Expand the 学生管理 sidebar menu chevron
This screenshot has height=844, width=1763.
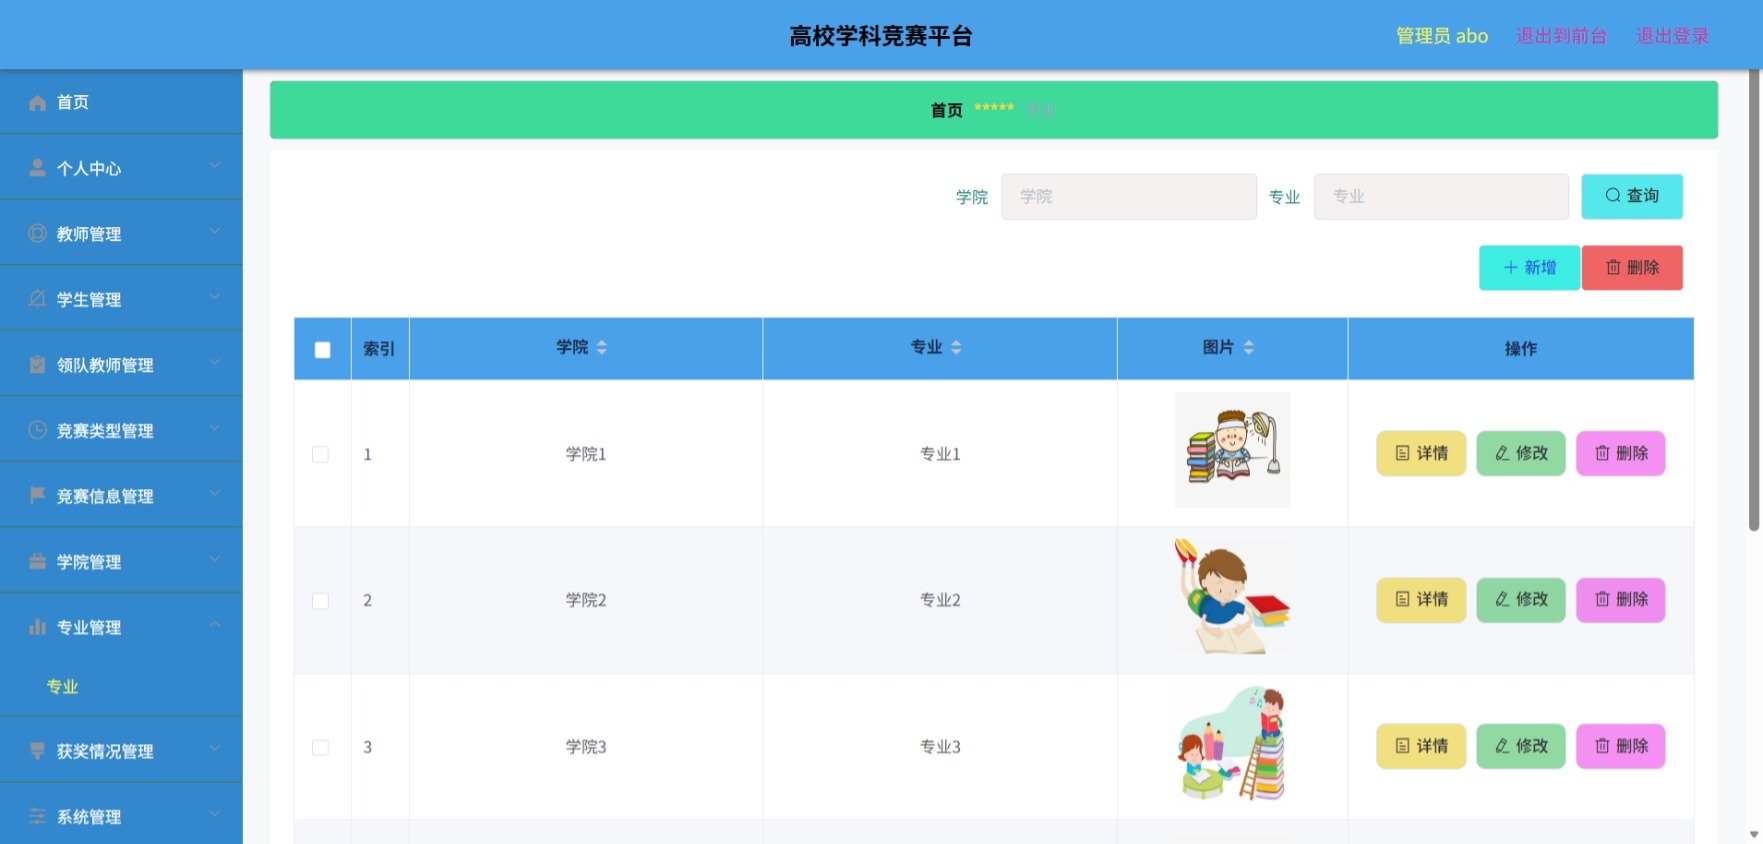(x=215, y=297)
